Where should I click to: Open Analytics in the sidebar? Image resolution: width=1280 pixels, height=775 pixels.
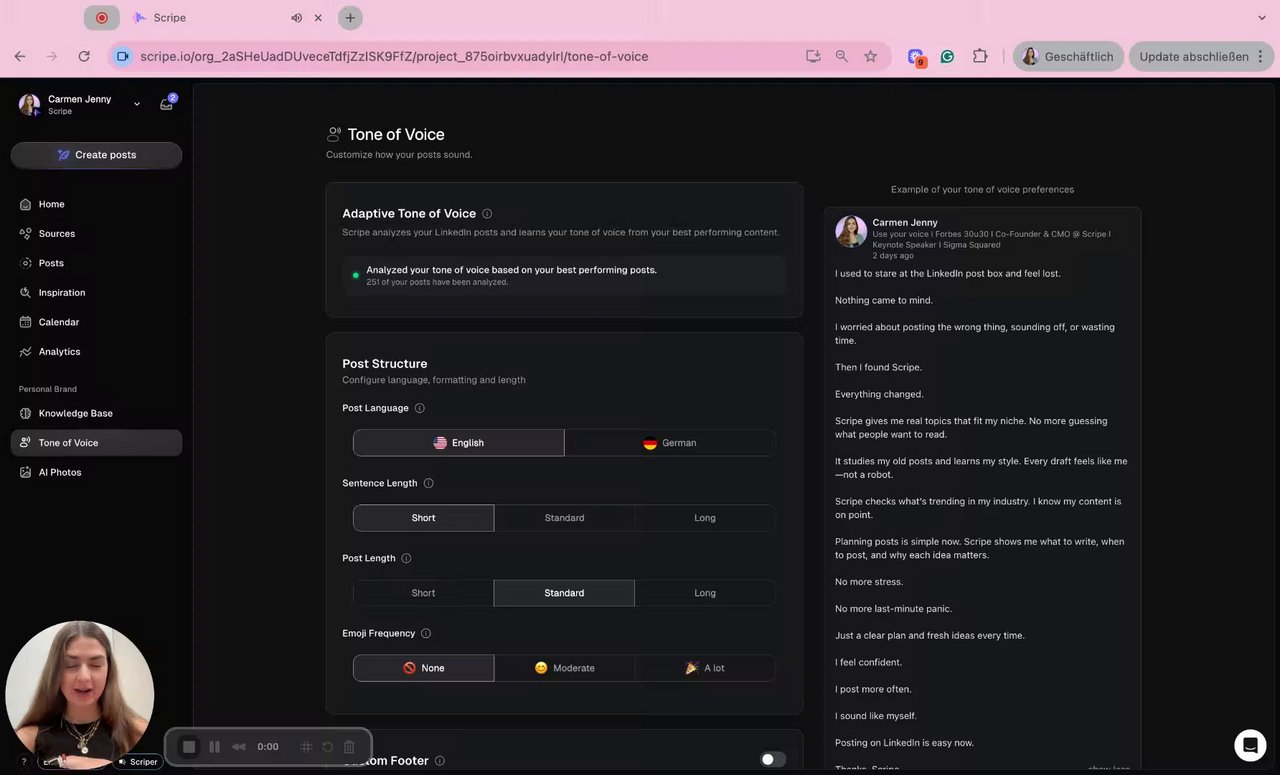[x=96, y=352]
